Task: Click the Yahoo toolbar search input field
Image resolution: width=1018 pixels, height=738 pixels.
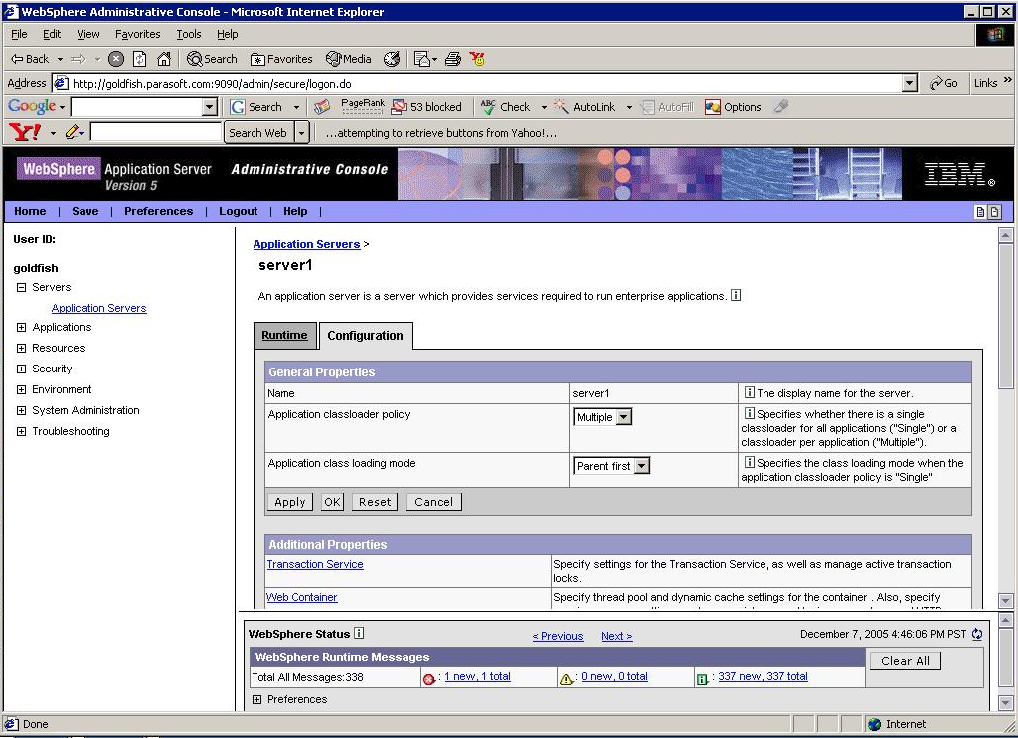Action: 156,132
